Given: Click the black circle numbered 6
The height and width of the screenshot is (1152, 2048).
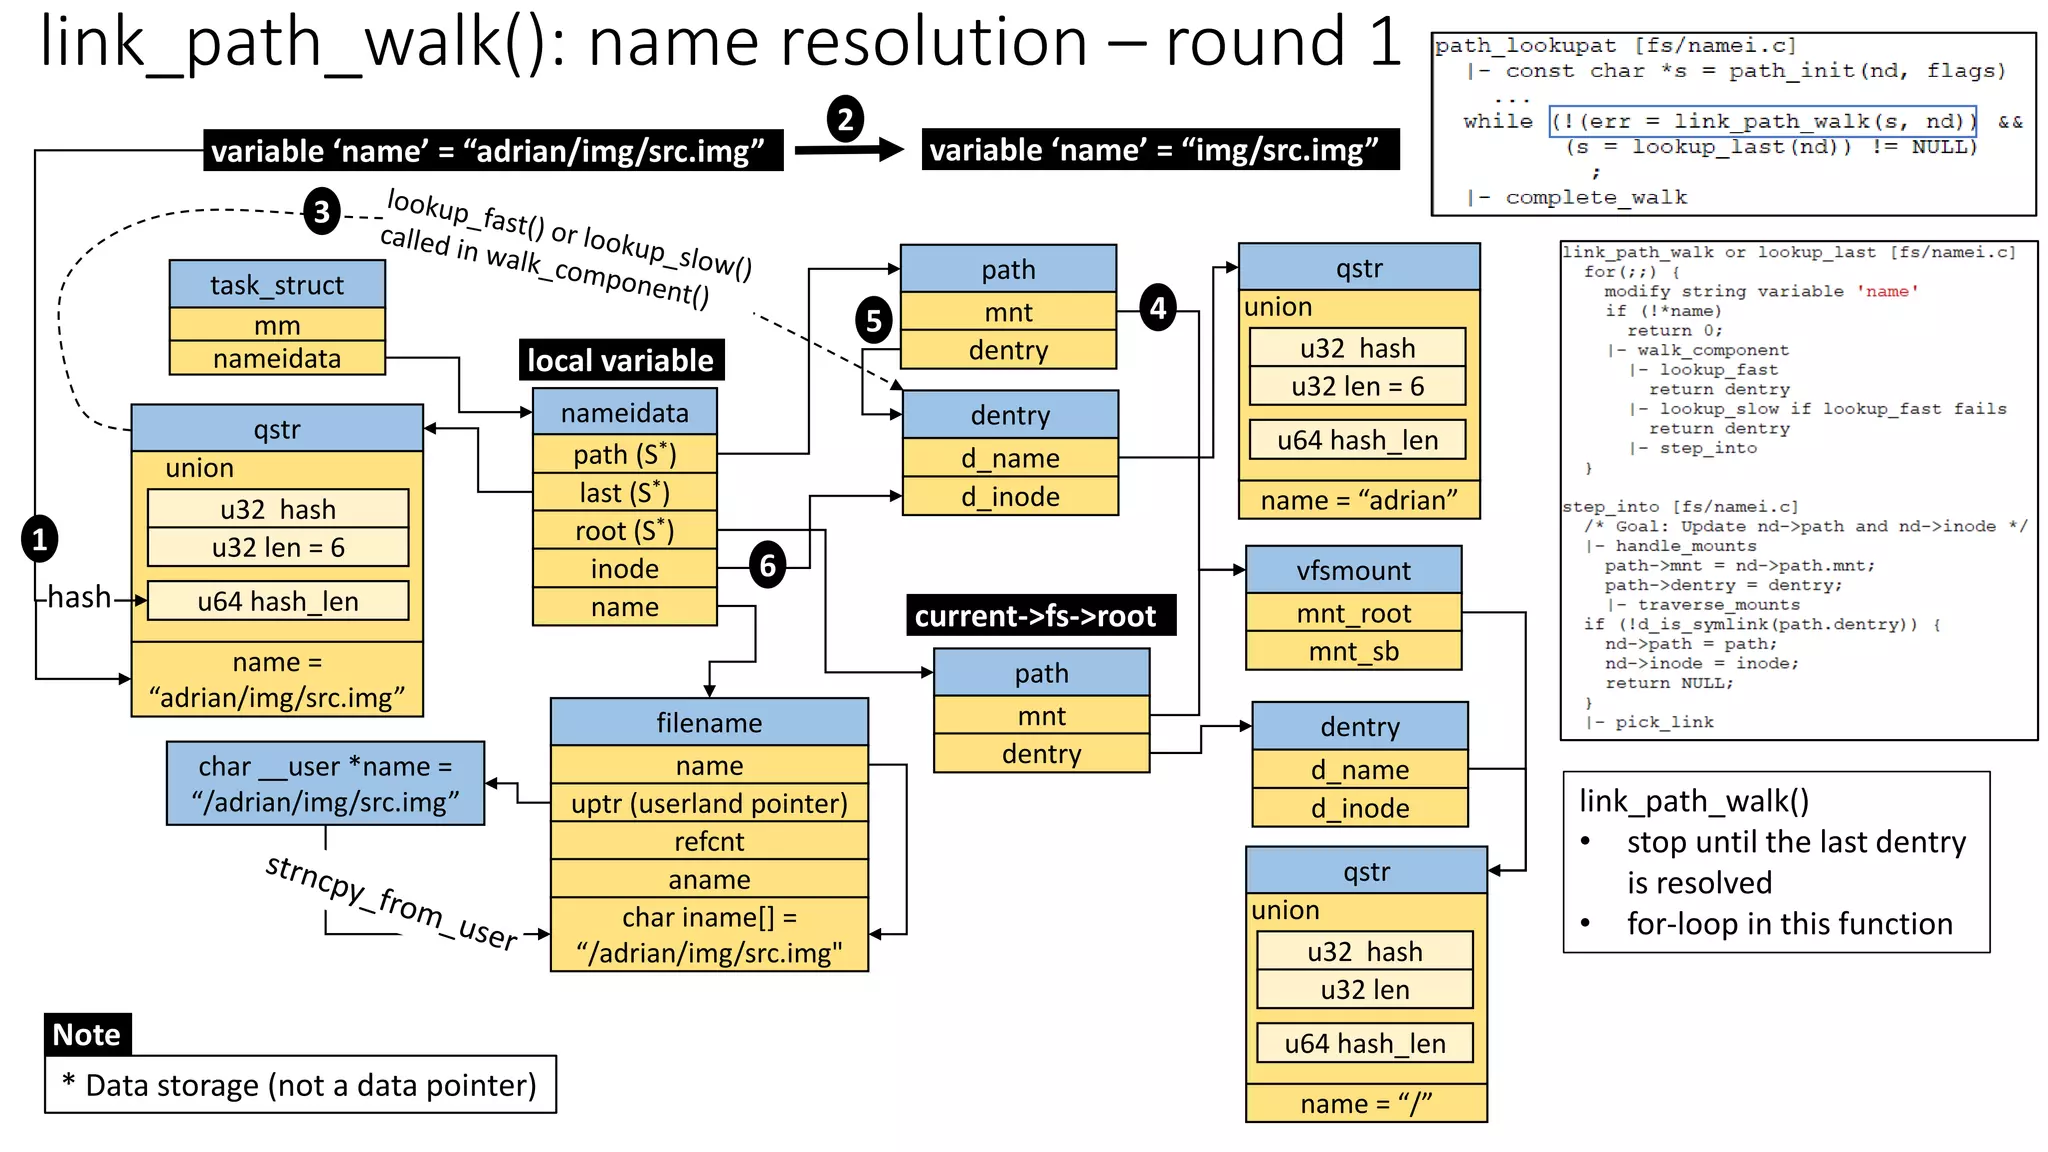Looking at the screenshot, I should click(x=767, y=566).
